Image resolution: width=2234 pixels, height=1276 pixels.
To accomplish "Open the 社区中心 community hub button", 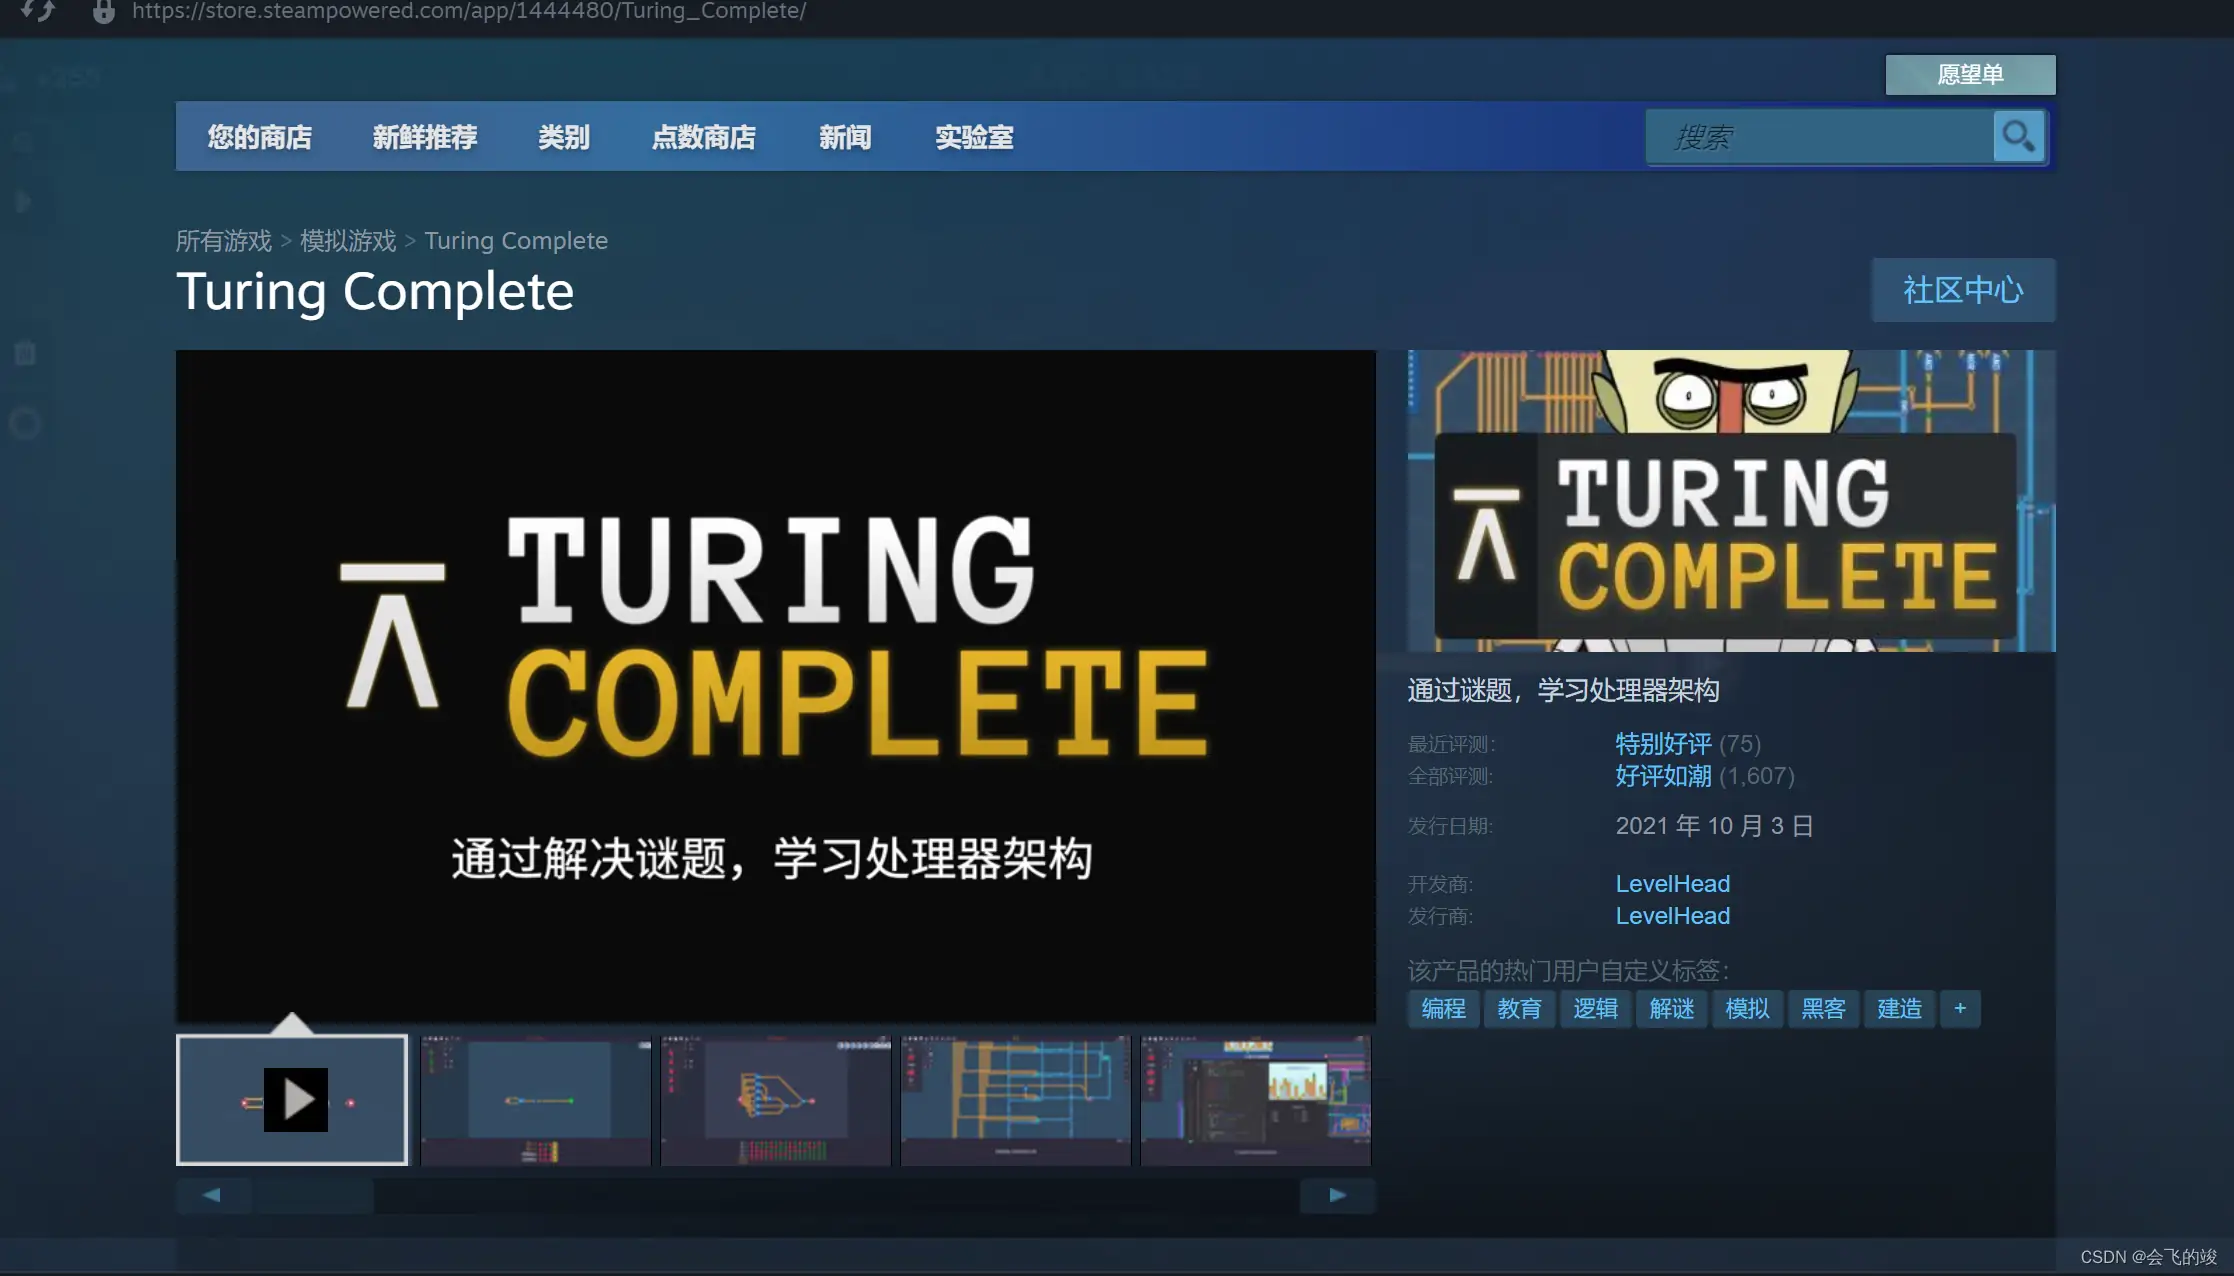I will click(x=1963, y=290).
